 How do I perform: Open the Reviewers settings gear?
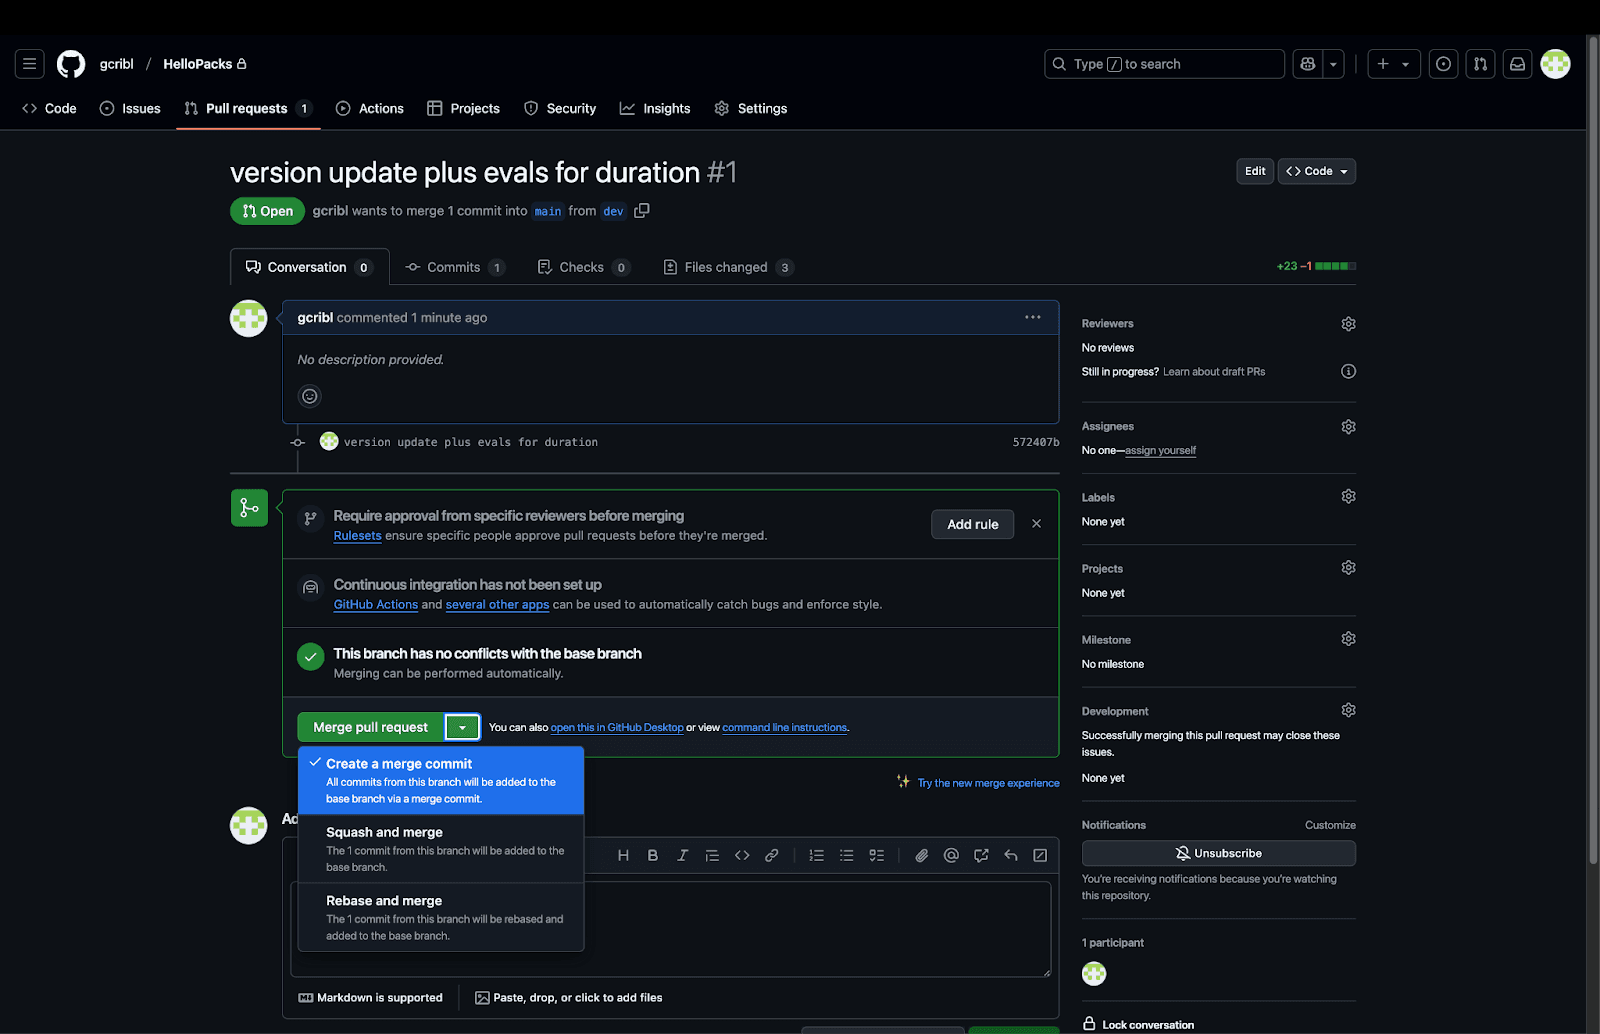click(1348, 324)
